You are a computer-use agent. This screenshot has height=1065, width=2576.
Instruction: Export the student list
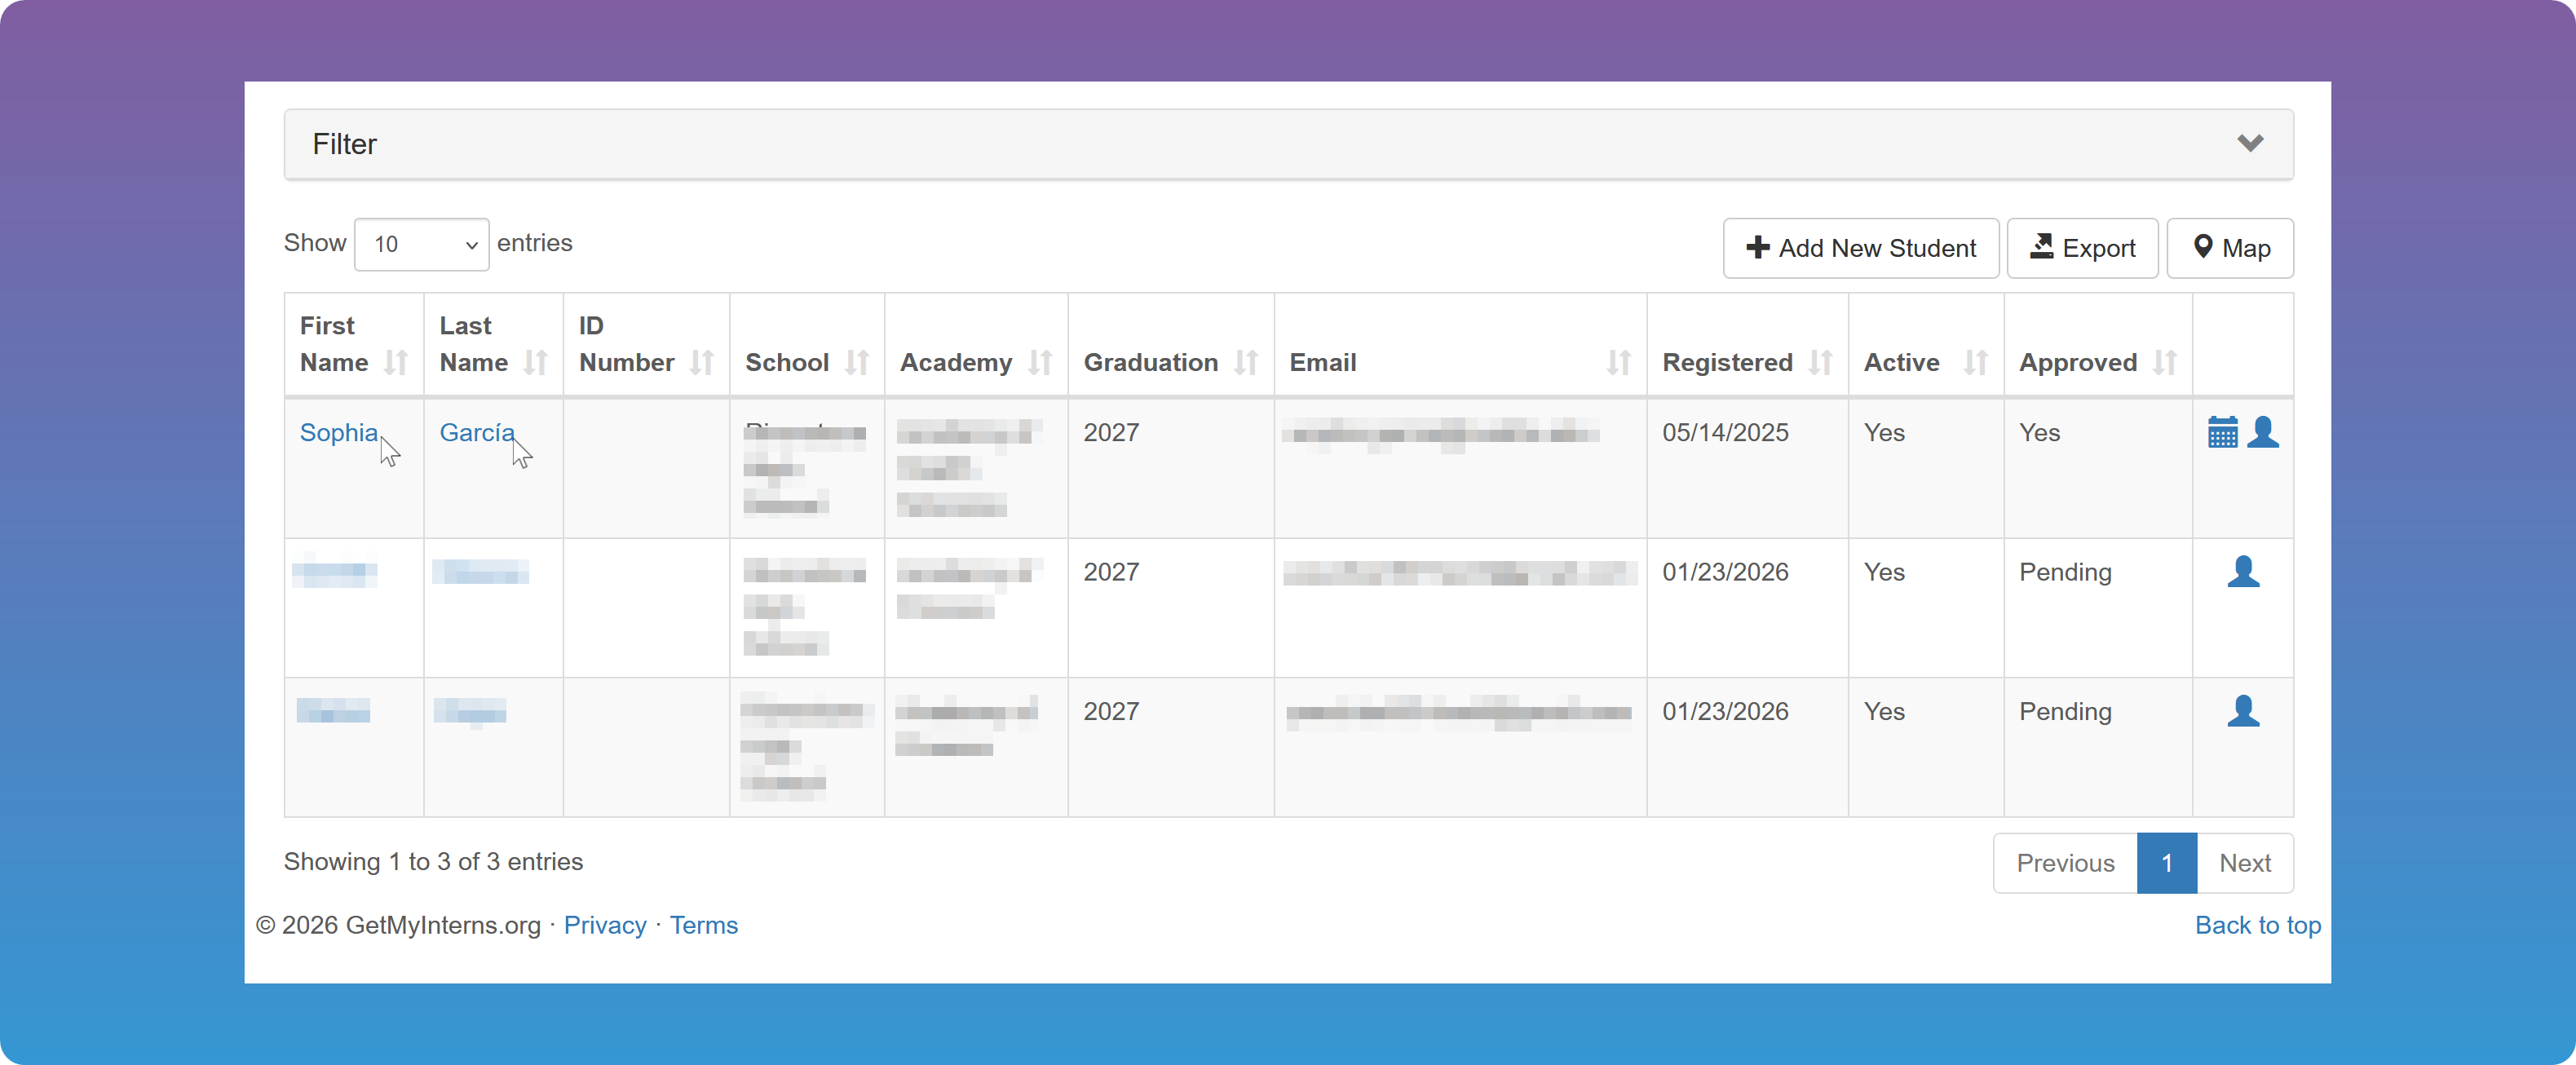click(x=2082, y=248)
